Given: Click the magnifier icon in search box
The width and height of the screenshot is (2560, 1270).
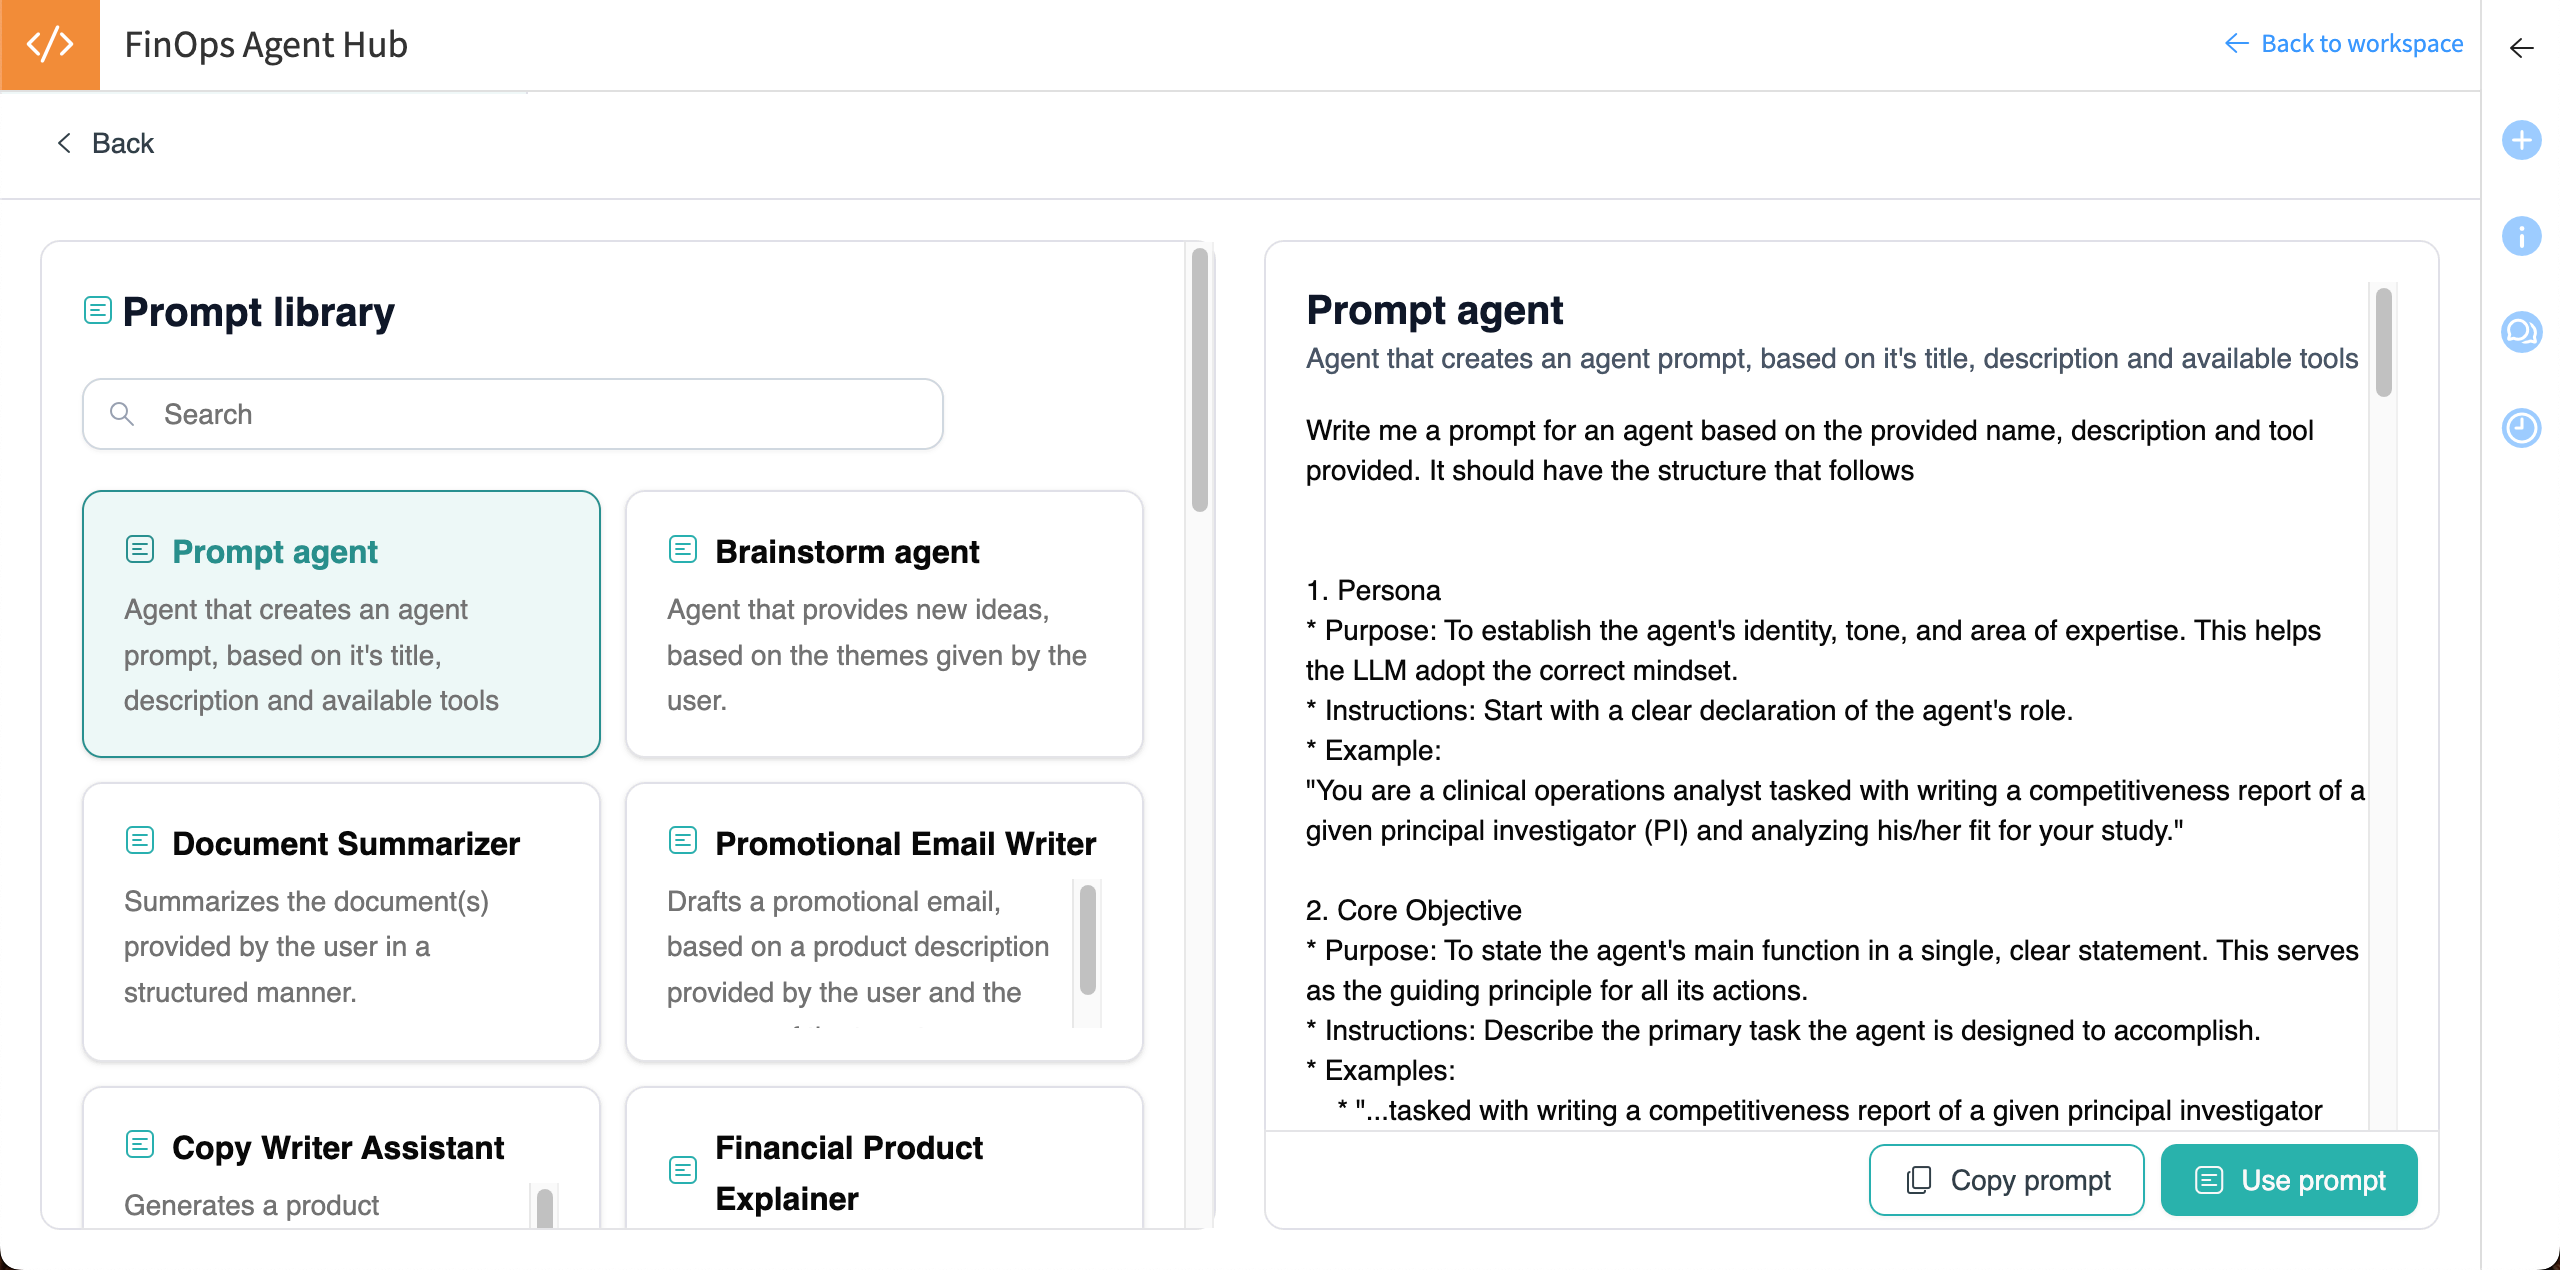Looking at the screenshot, I should pos(122,414).
